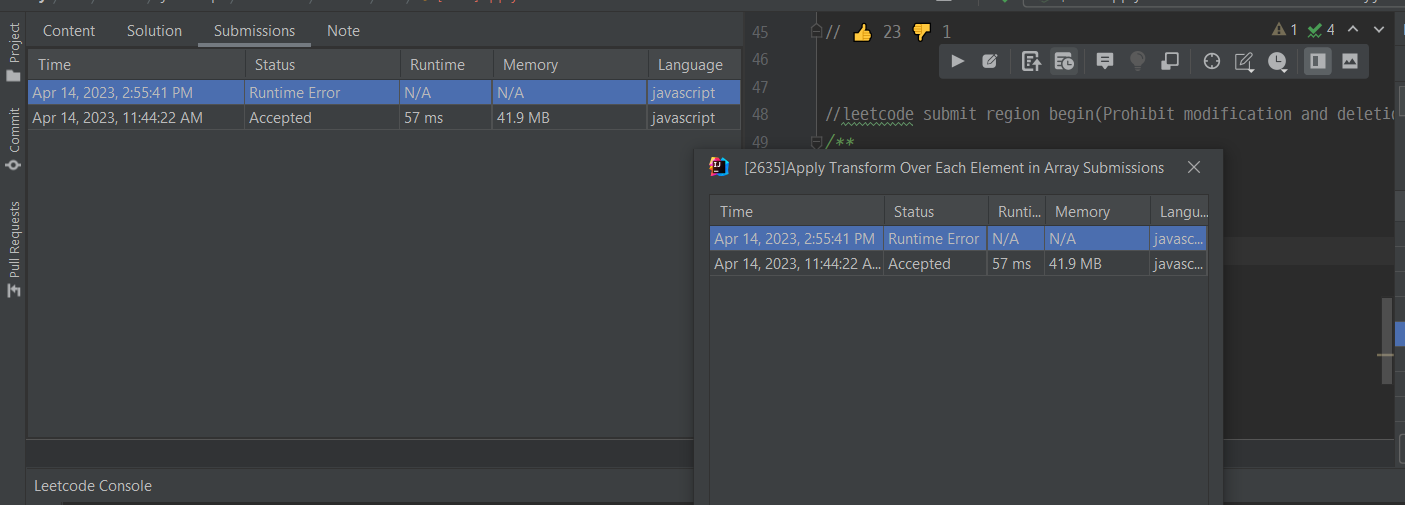The height and width of the screenshot is (505, 1405).
Task: Toggle the split editor layout icon
Action: click(1318, 62)
